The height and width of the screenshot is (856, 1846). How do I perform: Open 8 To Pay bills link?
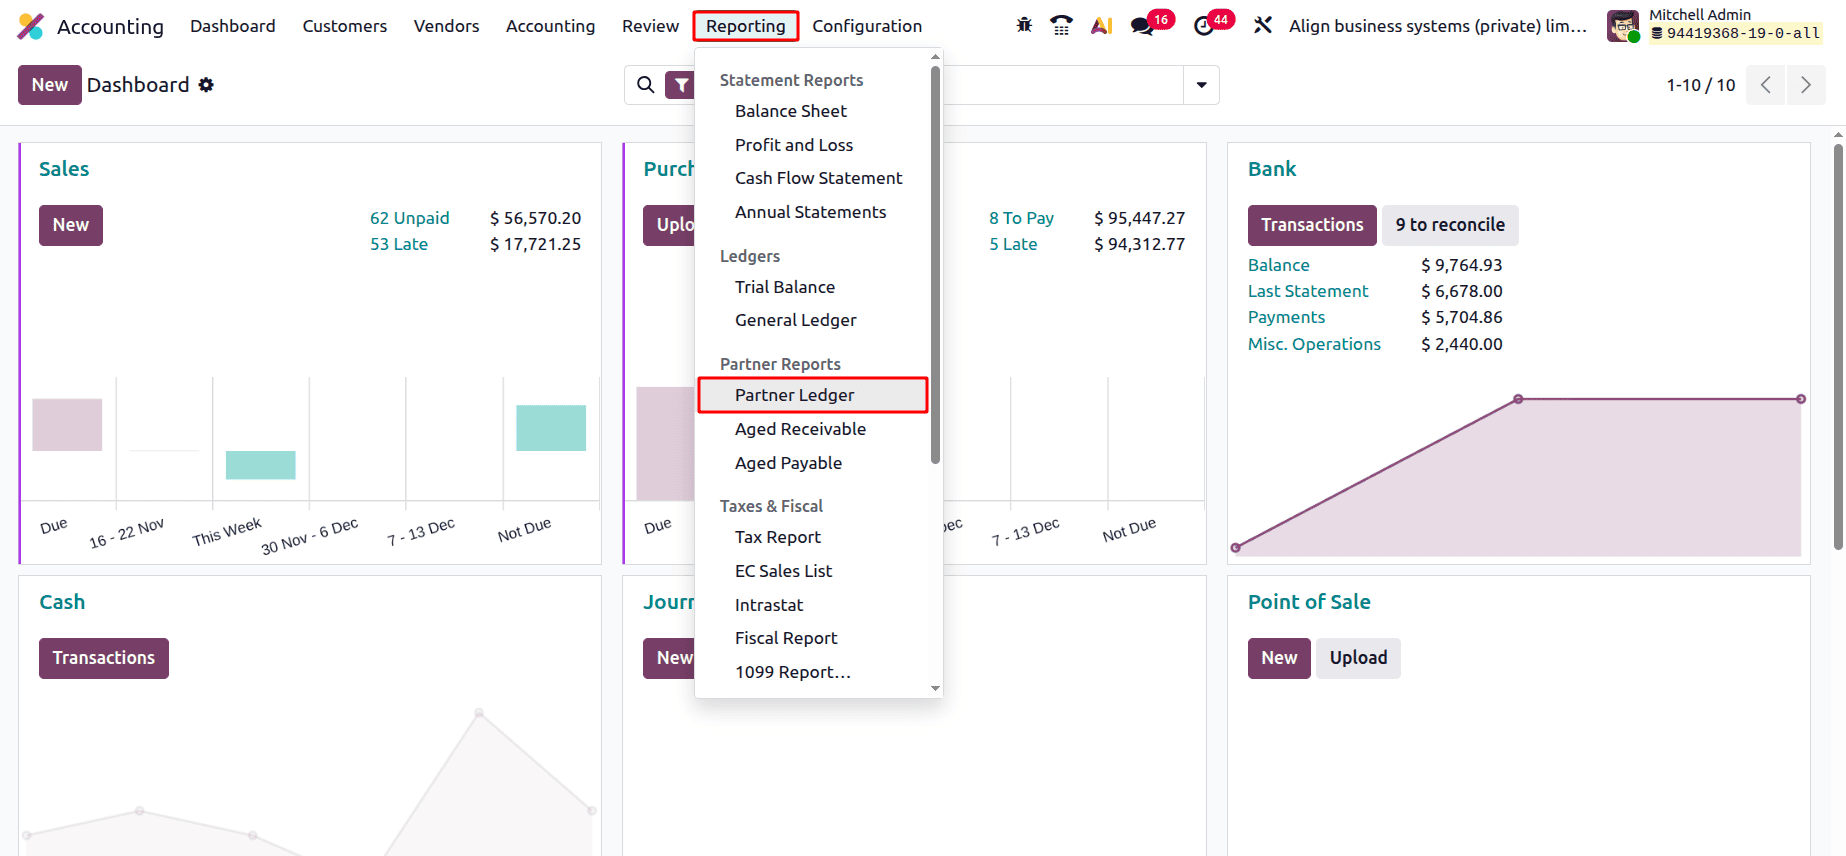(1021, 218)
